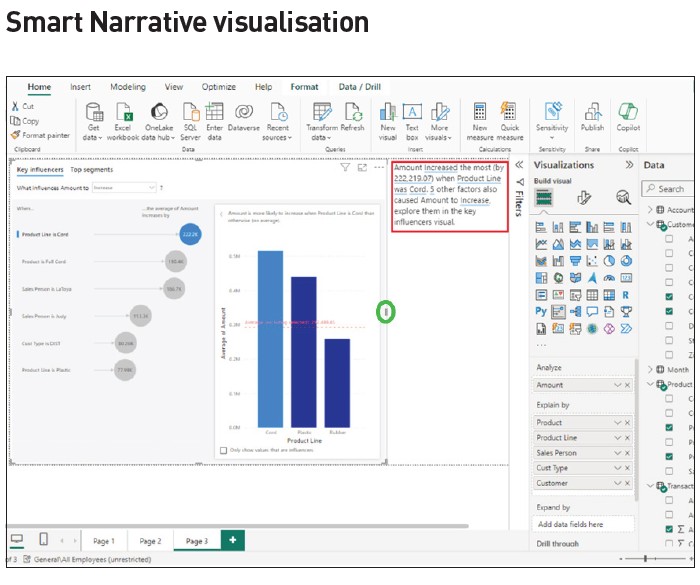Click the Refresh icon

click(x=353, y=114)
